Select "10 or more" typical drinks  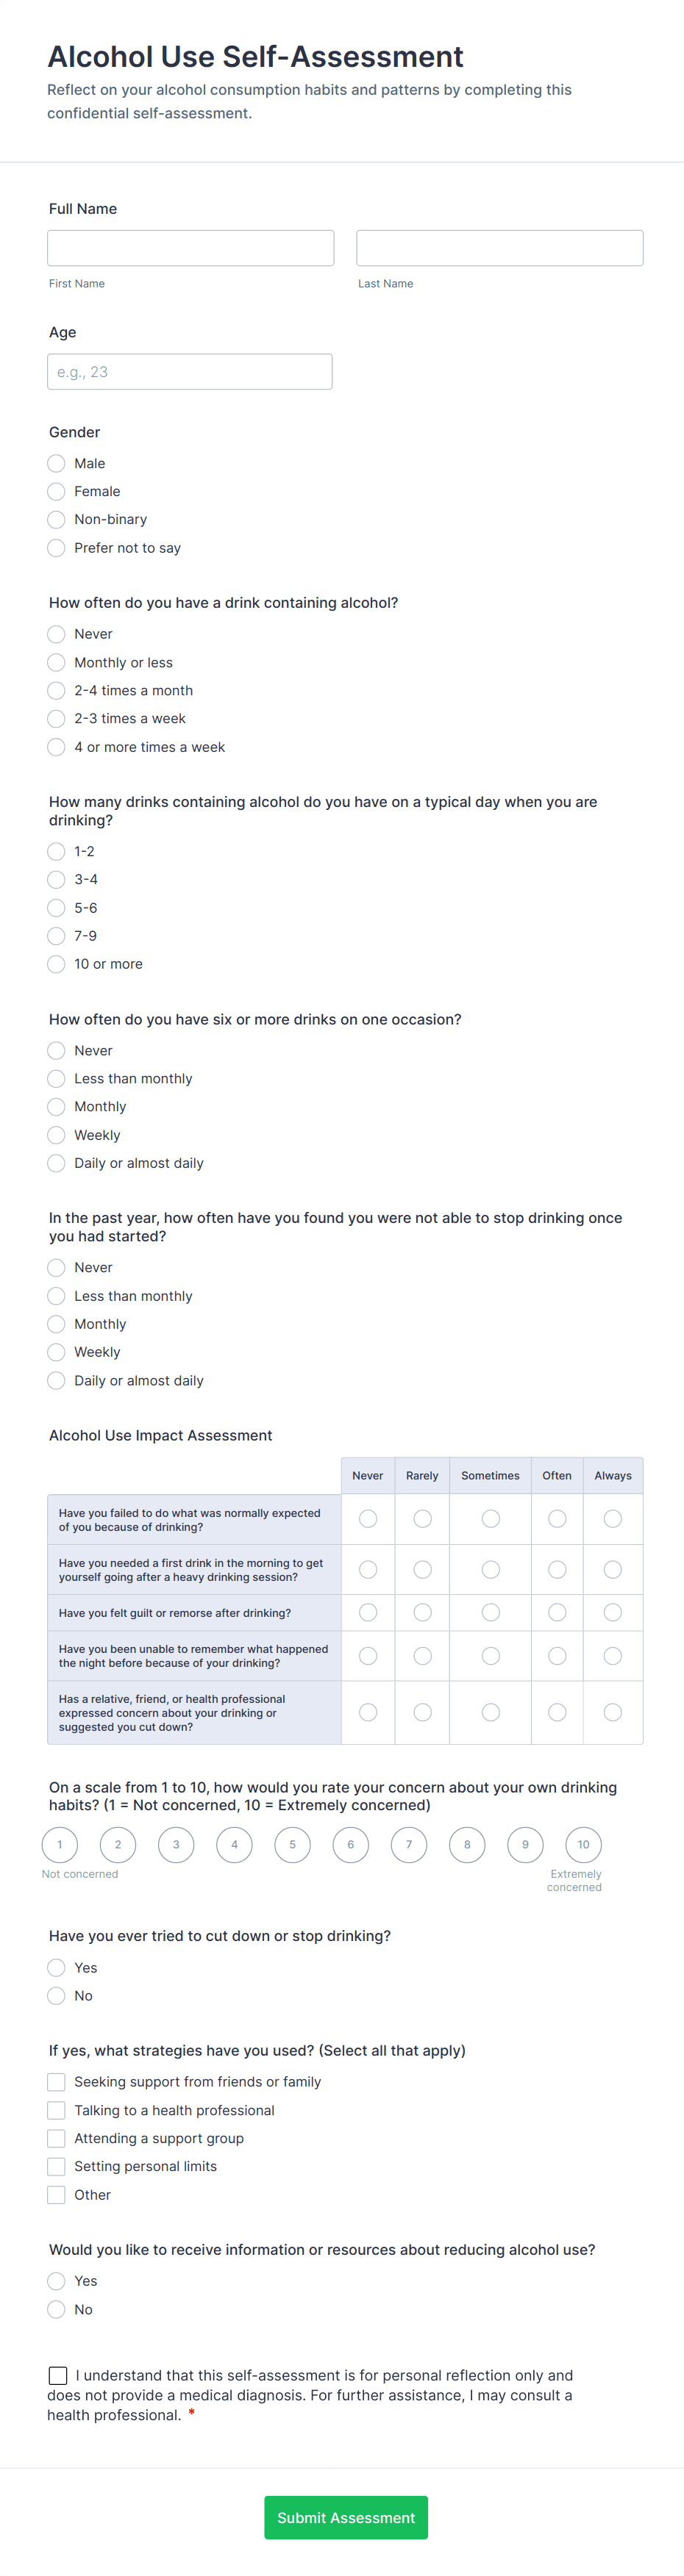click(56, 963)
